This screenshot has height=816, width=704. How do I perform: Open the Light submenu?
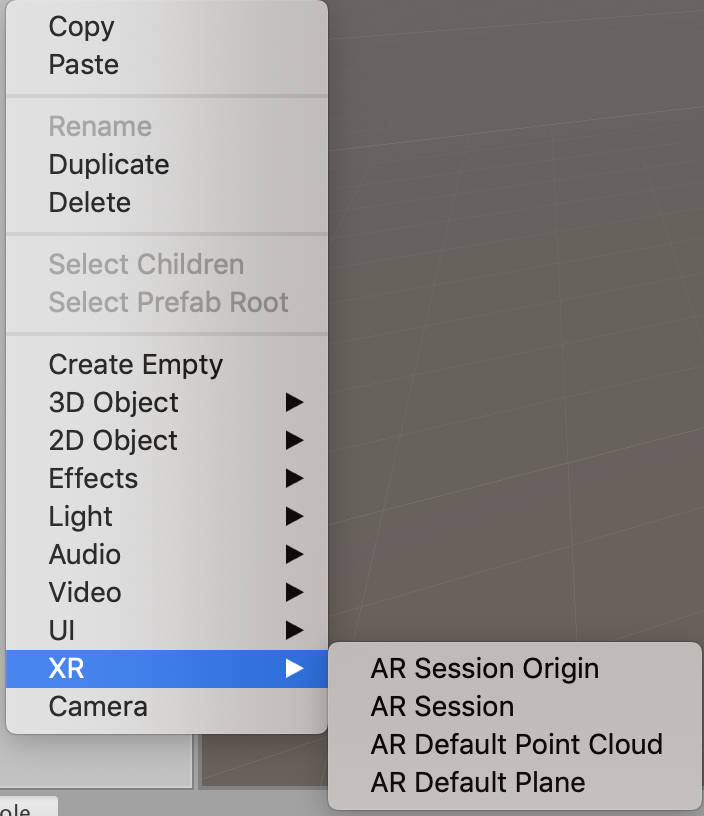[x=81, y=517]
